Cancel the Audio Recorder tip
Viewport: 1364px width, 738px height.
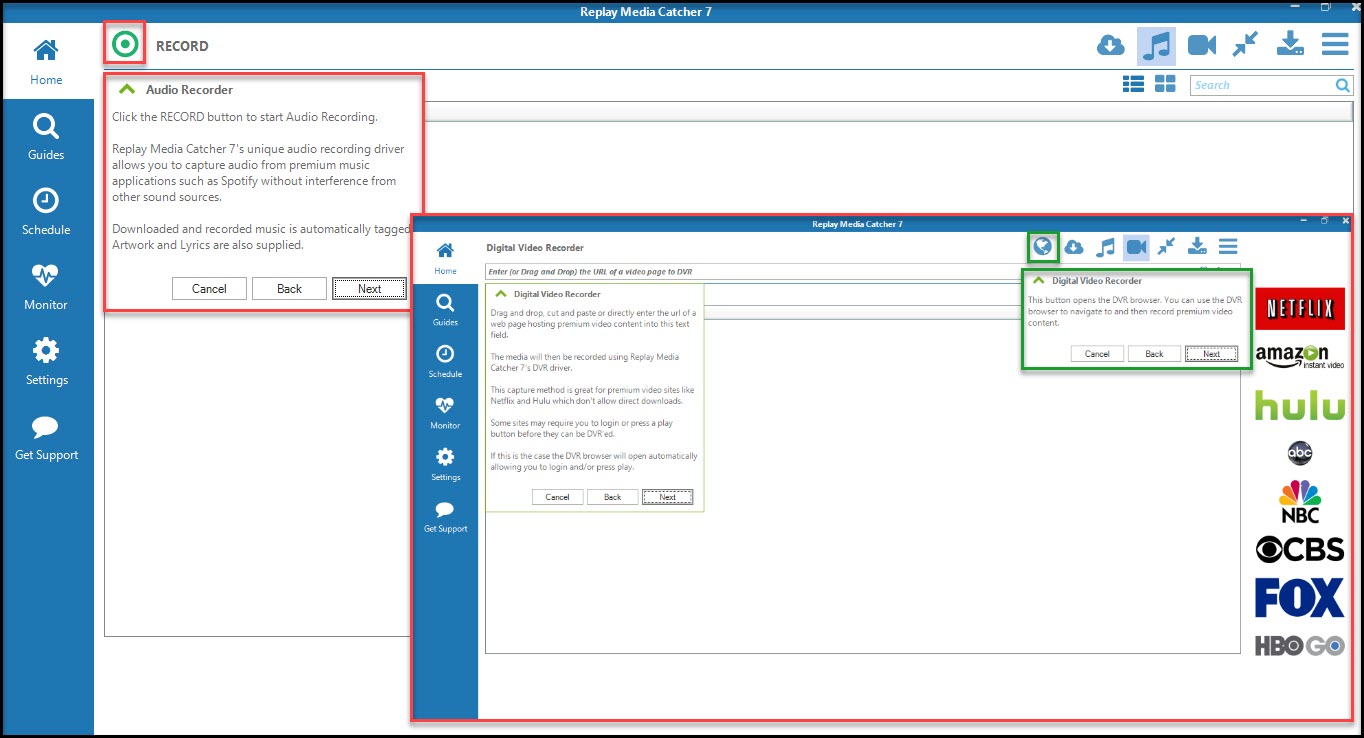tap(210, 289)
